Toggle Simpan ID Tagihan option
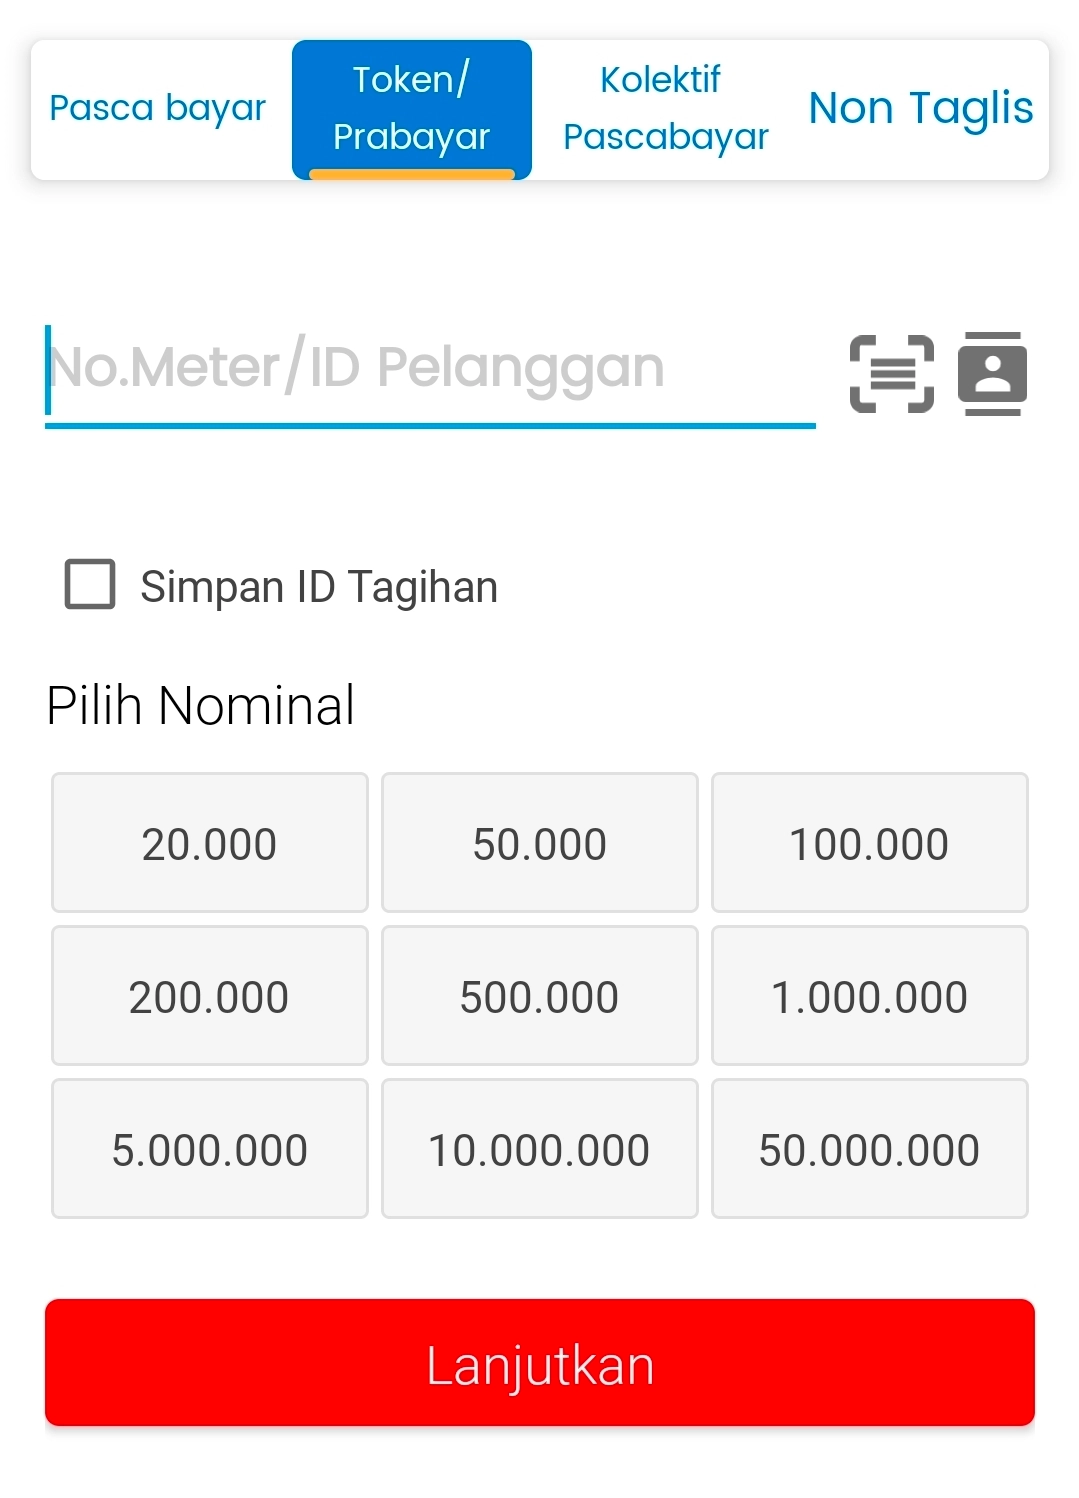 point(91,586)
